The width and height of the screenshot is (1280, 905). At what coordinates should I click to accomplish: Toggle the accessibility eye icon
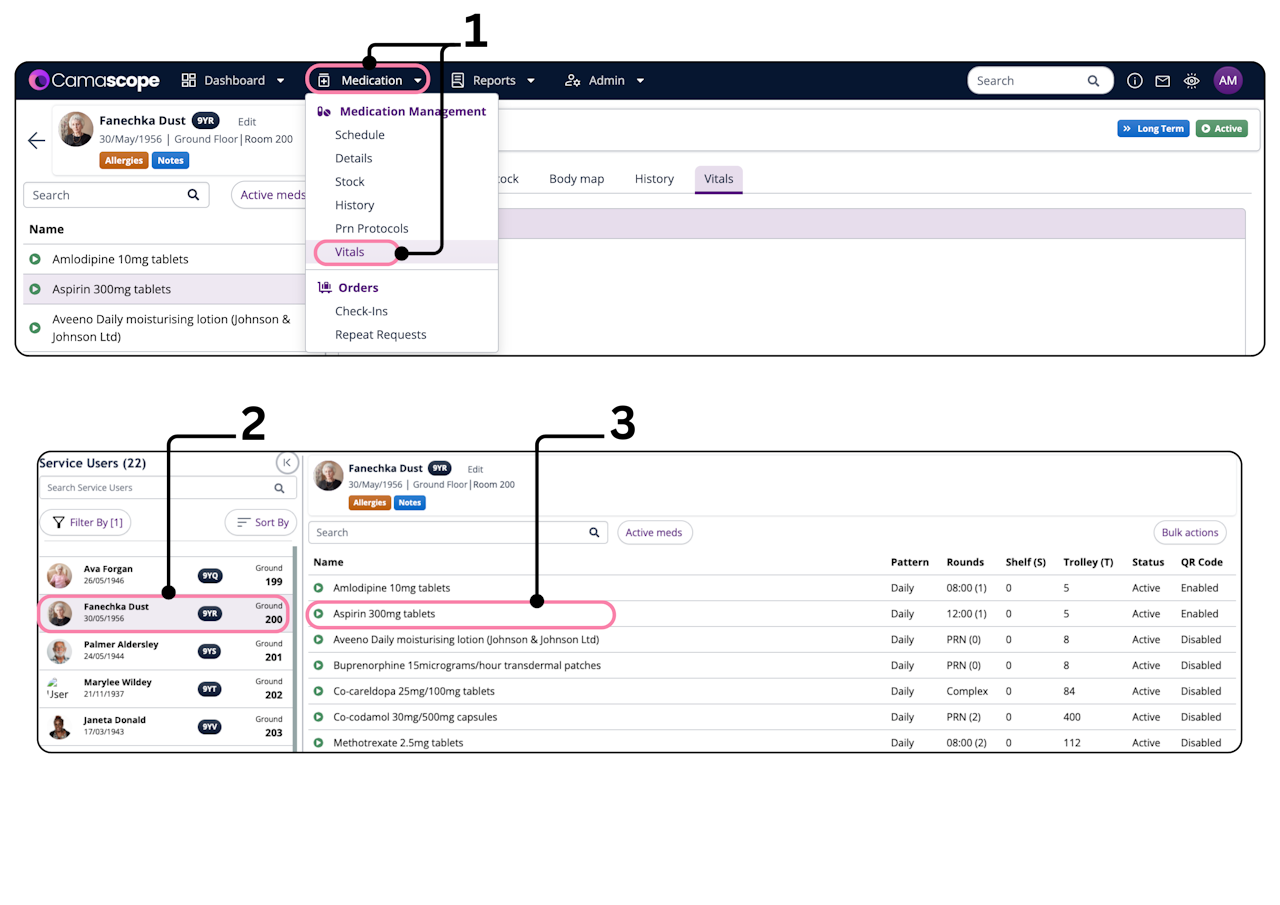pyautogui.click(x=1192, y=81)
